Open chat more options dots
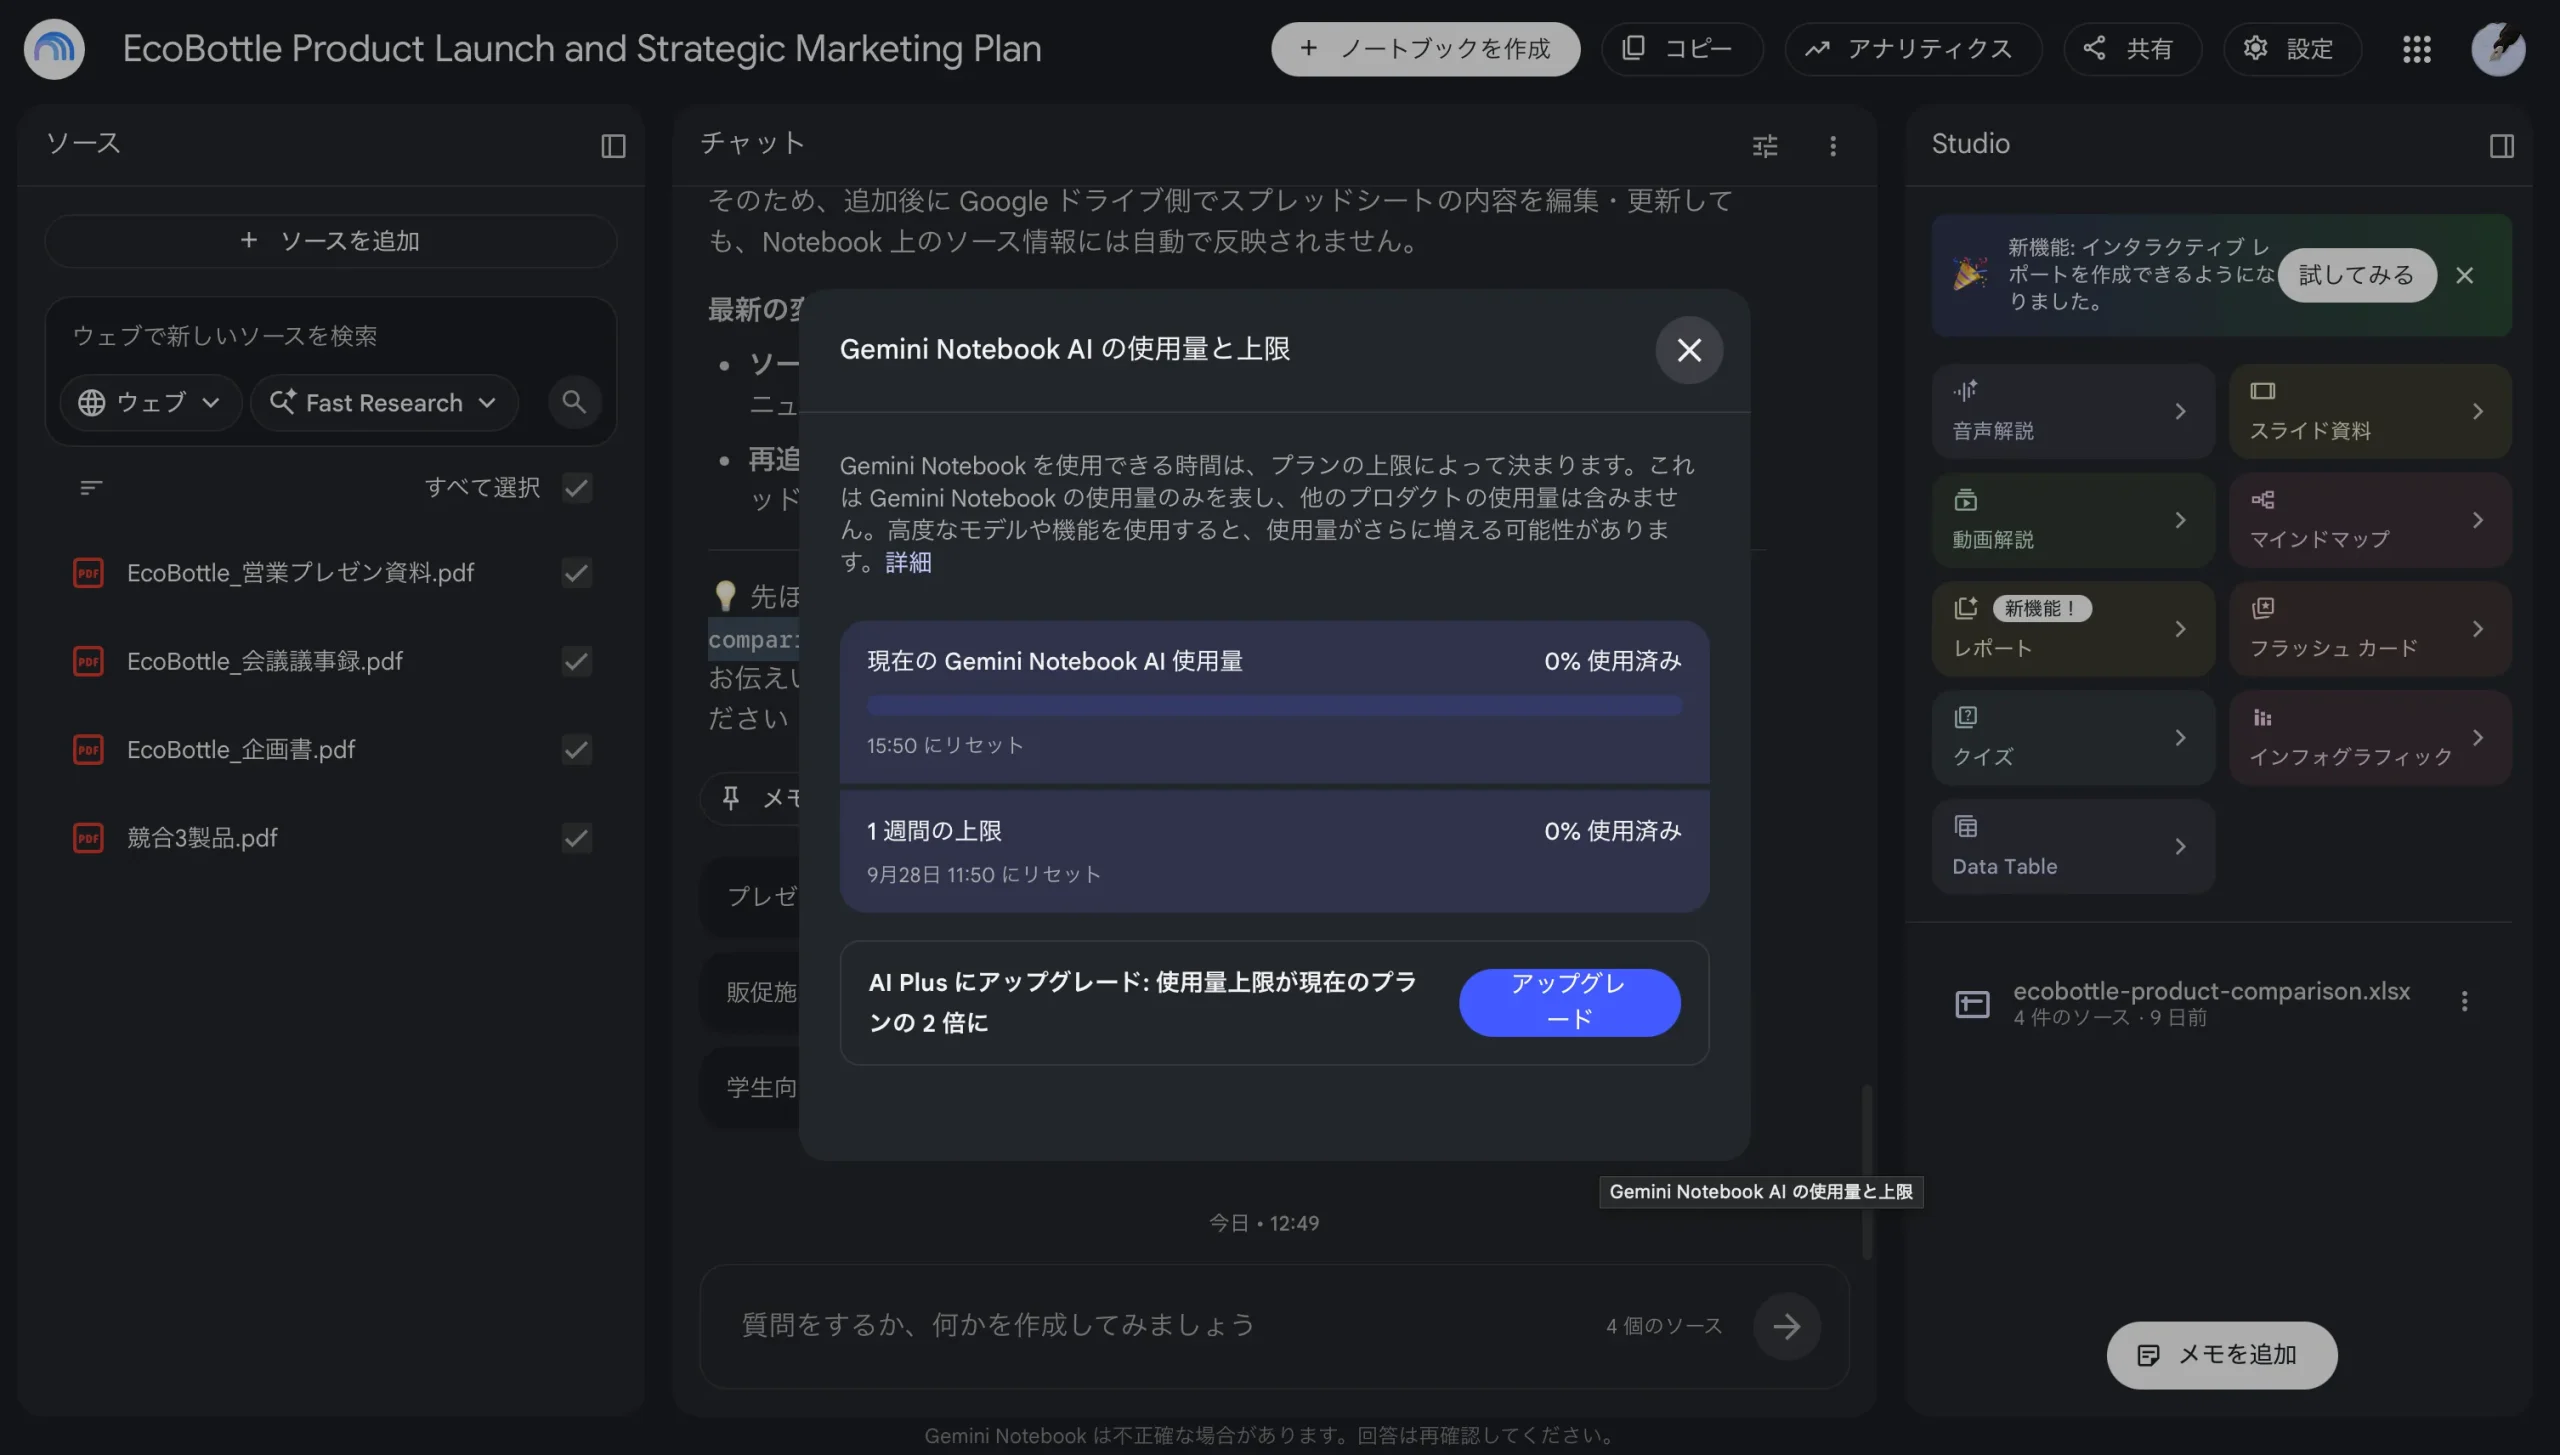Viewport: 2560px width, 1455px height. click(1832, 146)
